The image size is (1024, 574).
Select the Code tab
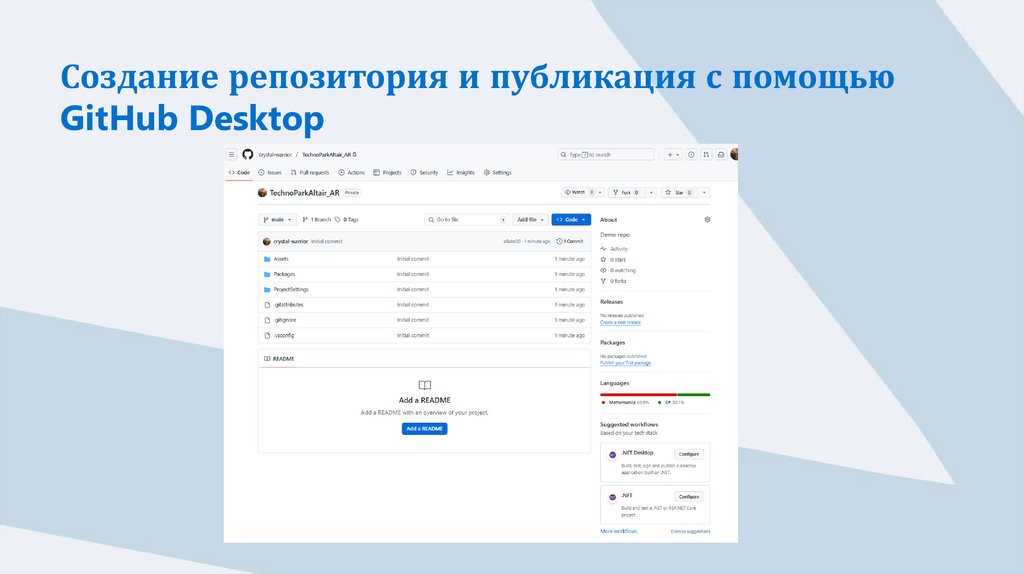(239, 172)
